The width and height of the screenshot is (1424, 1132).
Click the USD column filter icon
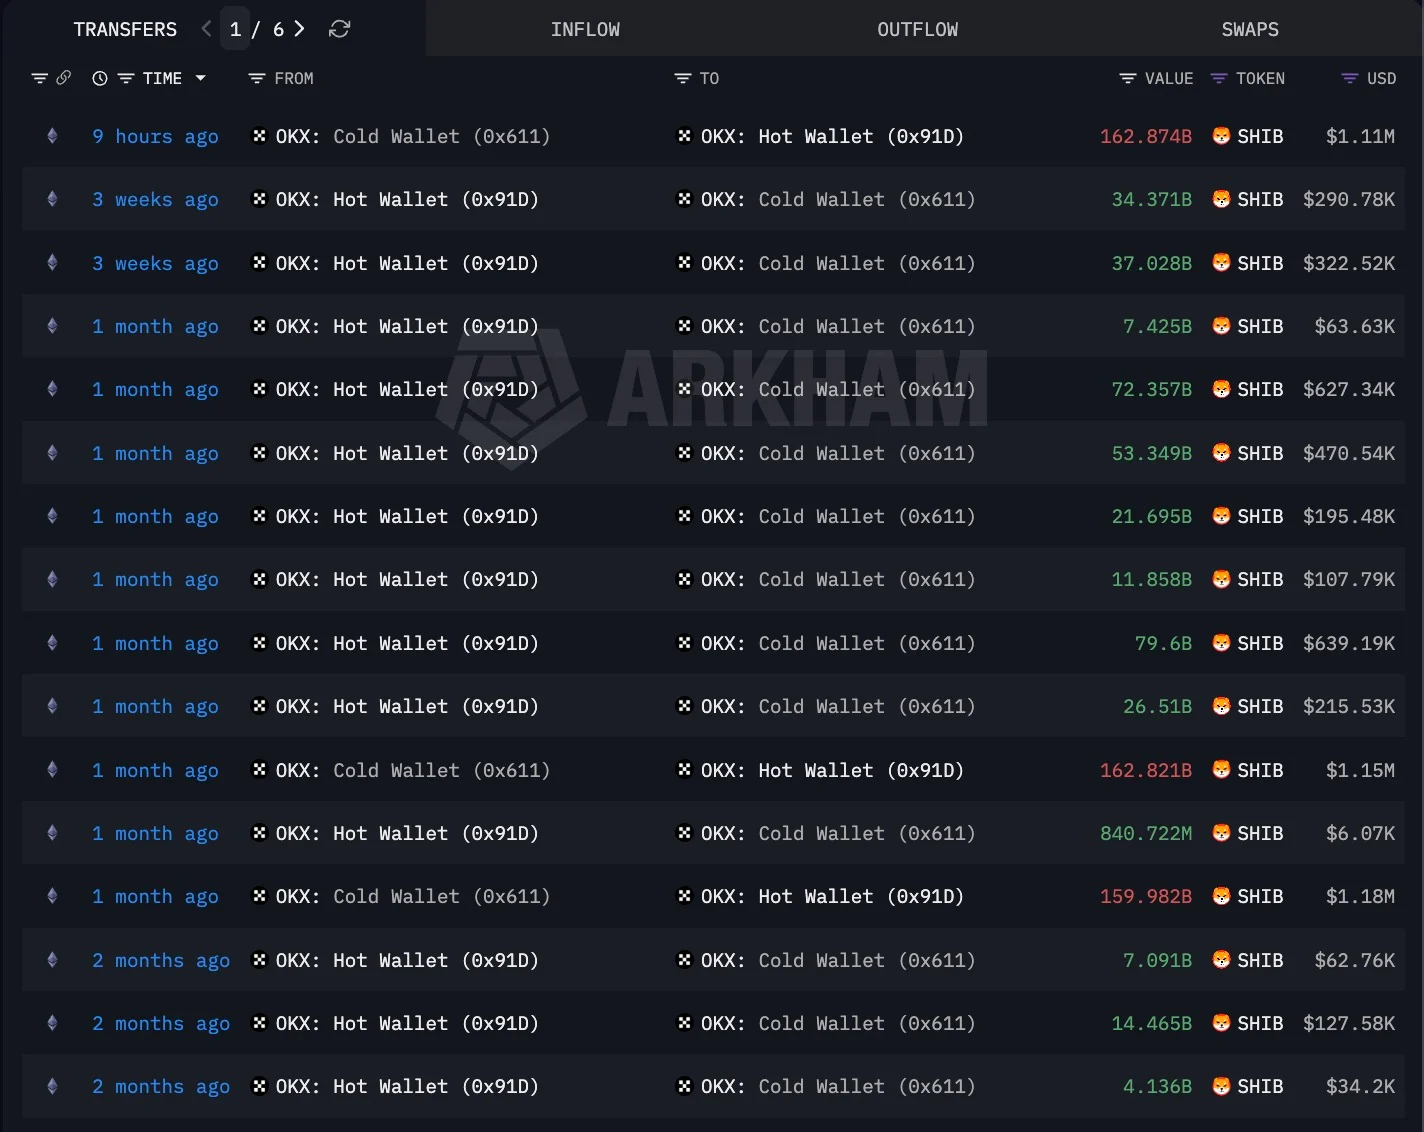pos(1350,78)
